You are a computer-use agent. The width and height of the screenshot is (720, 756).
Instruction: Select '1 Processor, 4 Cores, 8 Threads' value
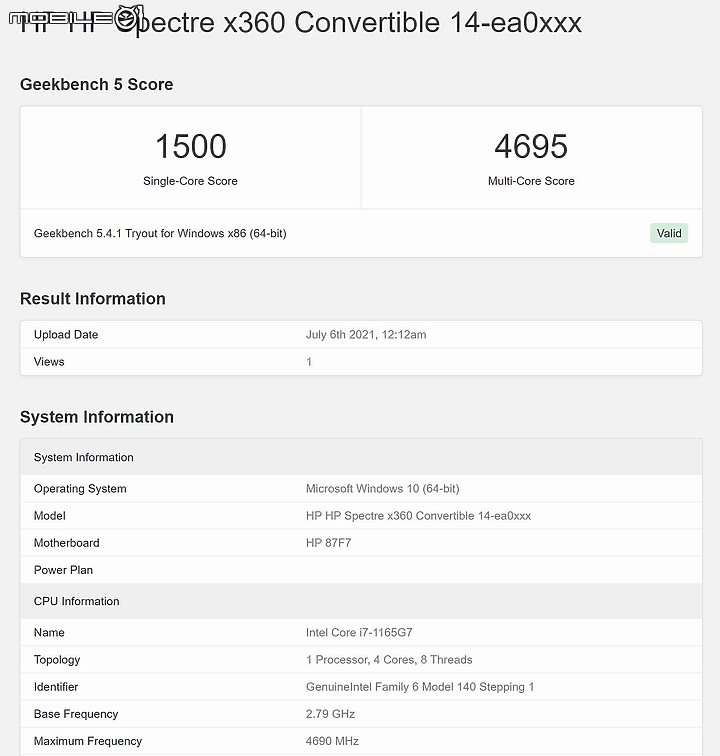click(389, 660)
